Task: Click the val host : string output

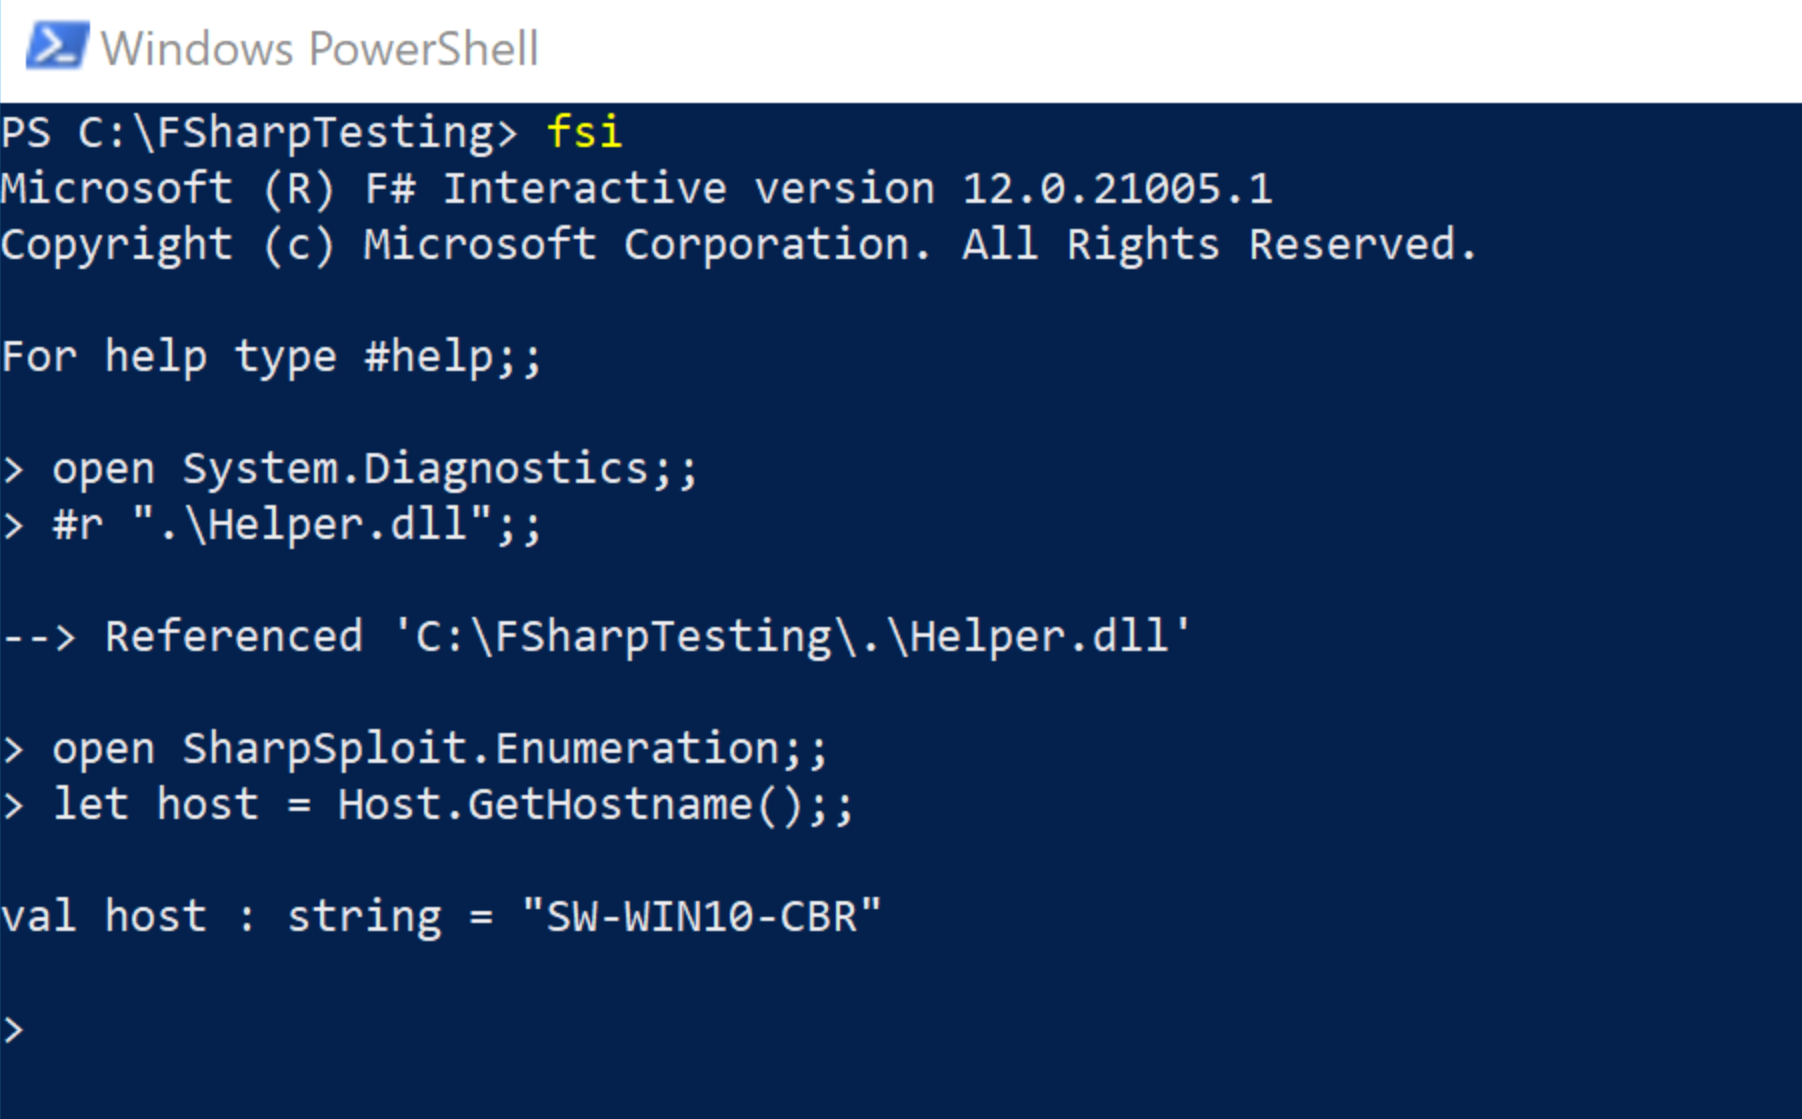Action: click(x=220, y=917)
